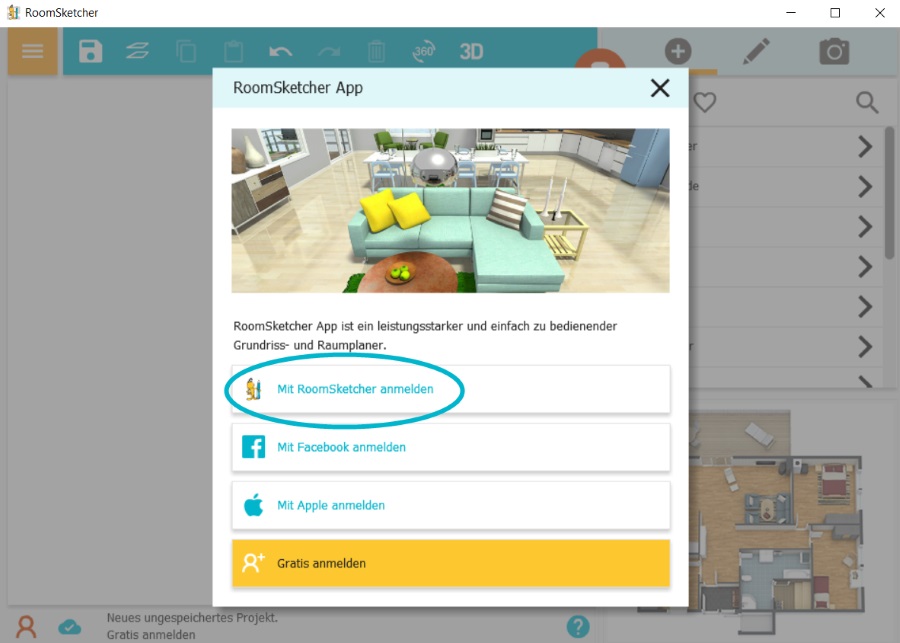Undo the last action

tap(281, 52)
